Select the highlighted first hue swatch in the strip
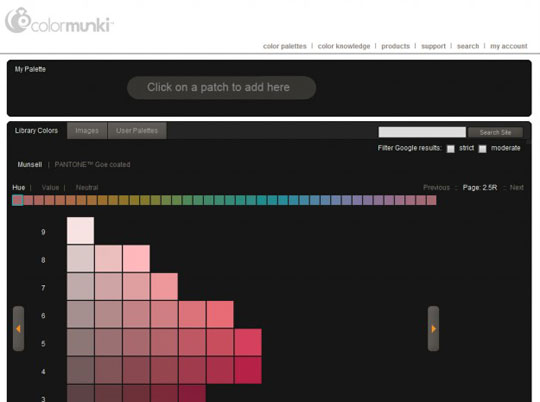Viewport: 540px width, 402px height. [x=17, y=200]
